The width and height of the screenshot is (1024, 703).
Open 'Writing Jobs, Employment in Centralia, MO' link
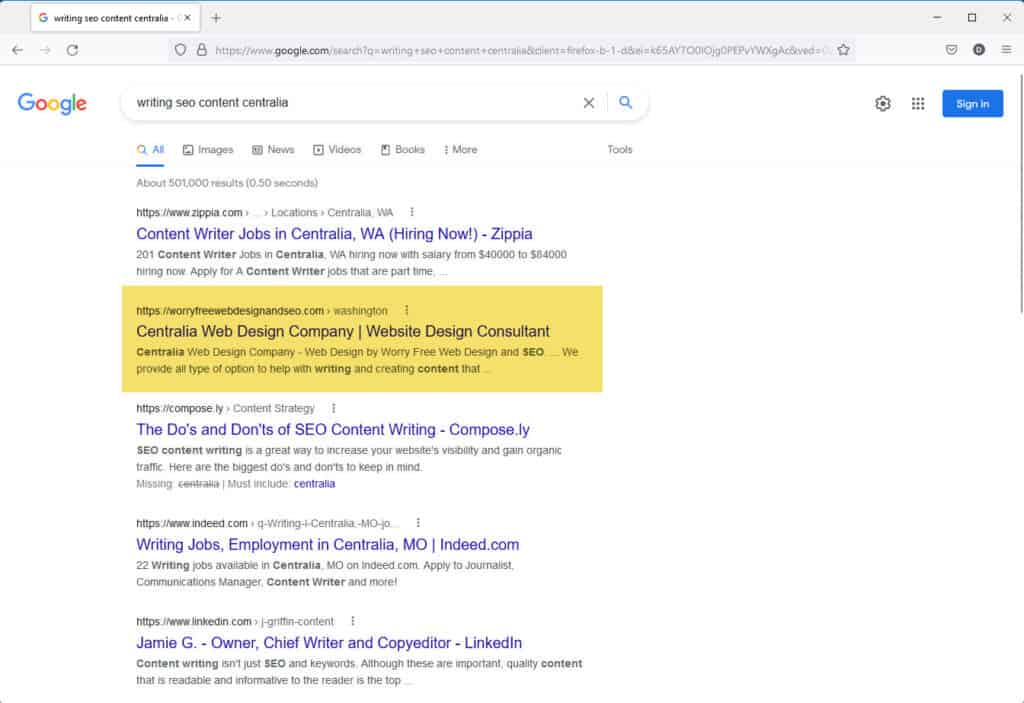(328, 544)
